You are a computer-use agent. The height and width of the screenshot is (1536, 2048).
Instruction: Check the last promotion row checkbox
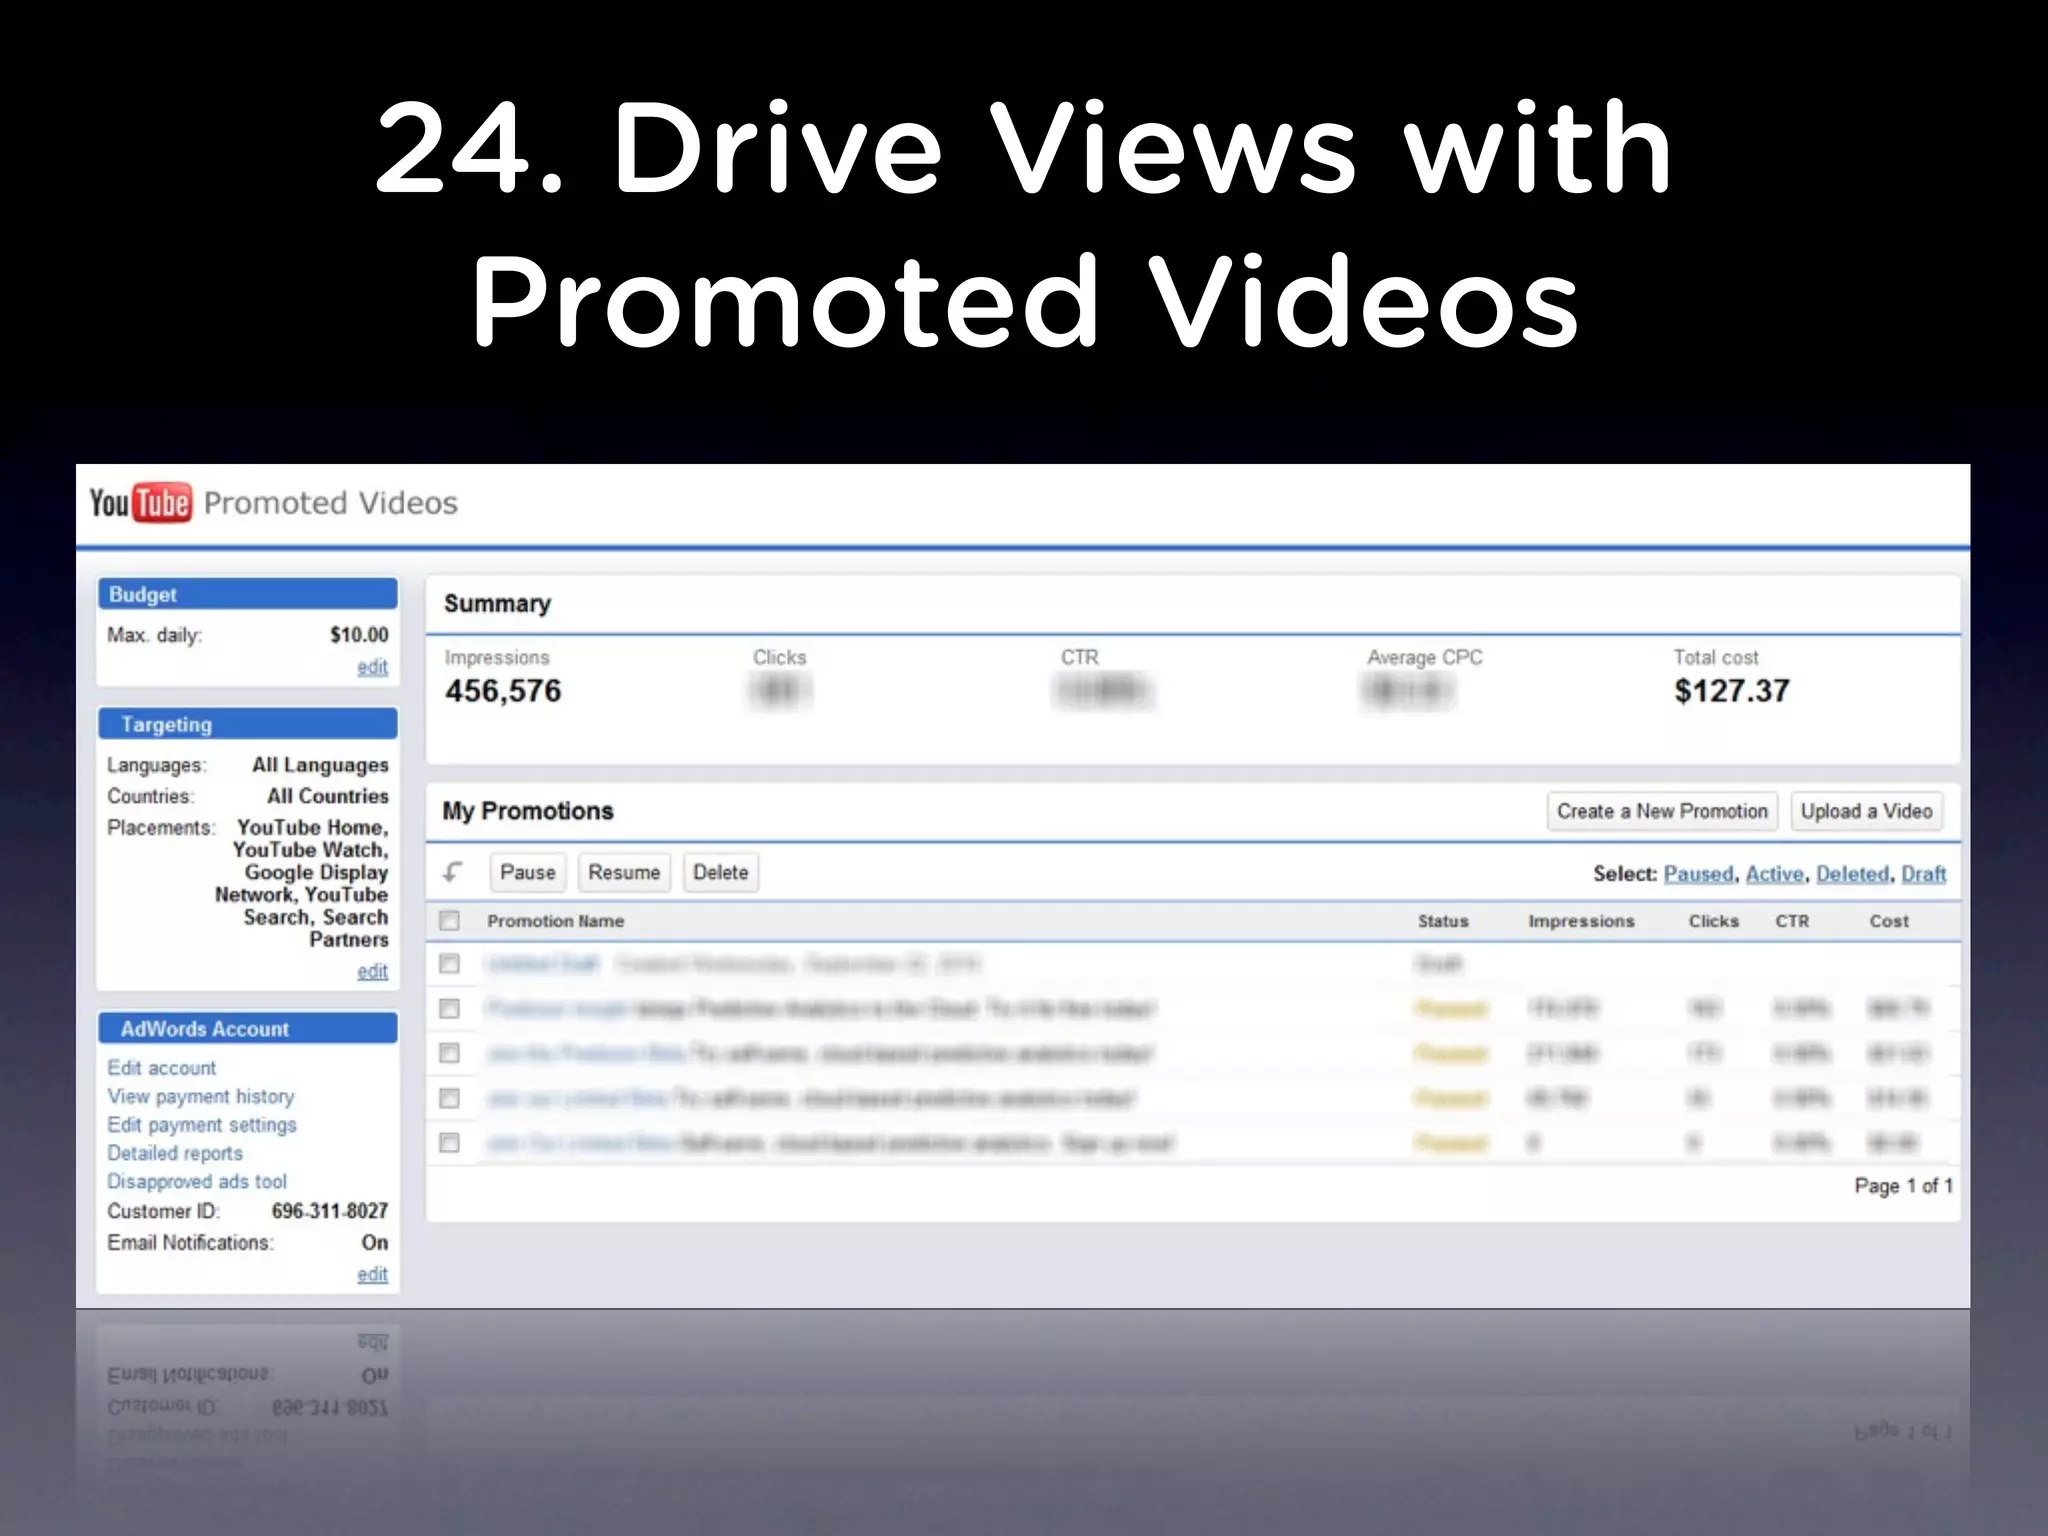pos(450,1142)
